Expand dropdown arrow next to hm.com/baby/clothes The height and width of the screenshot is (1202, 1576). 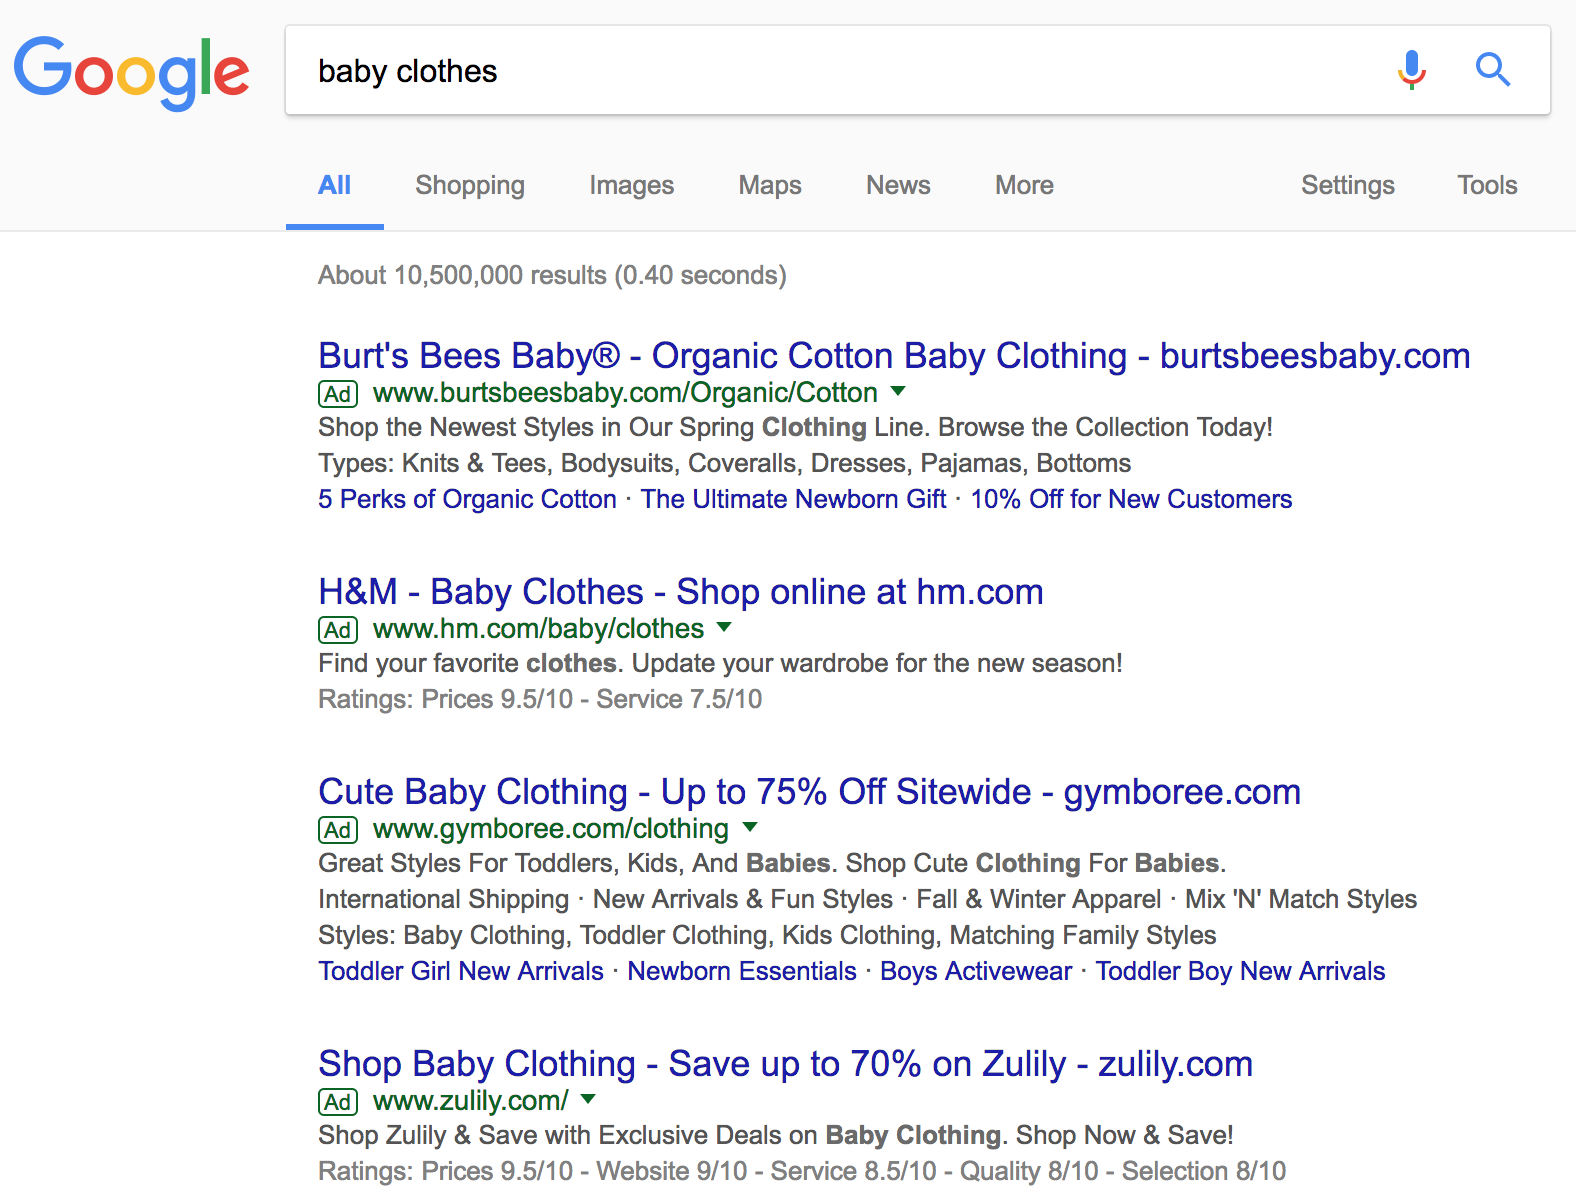[725, 627]
